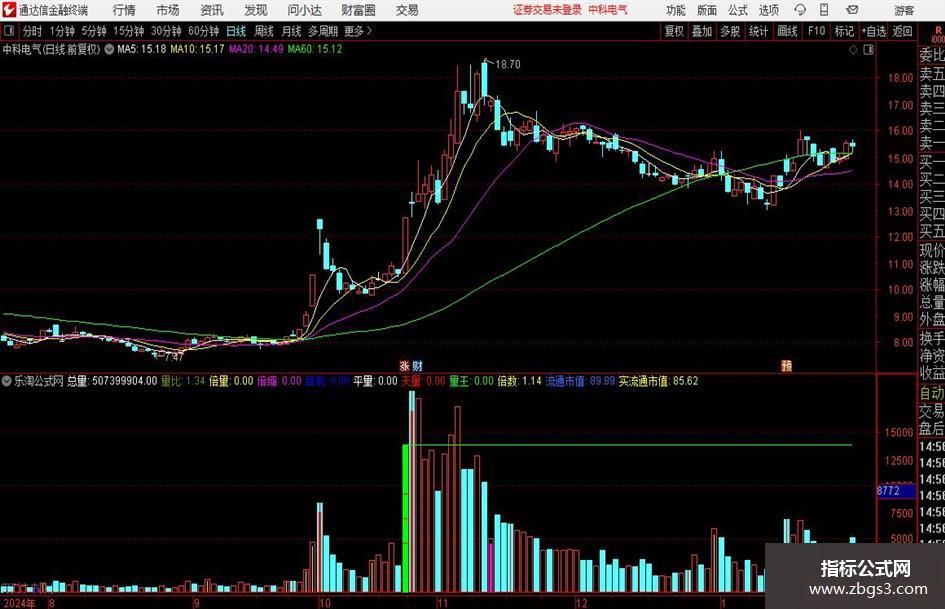This screenshot has height=609, width=945.
Task: Open the 多周期 multi-period view
Action: pos(323,31)
